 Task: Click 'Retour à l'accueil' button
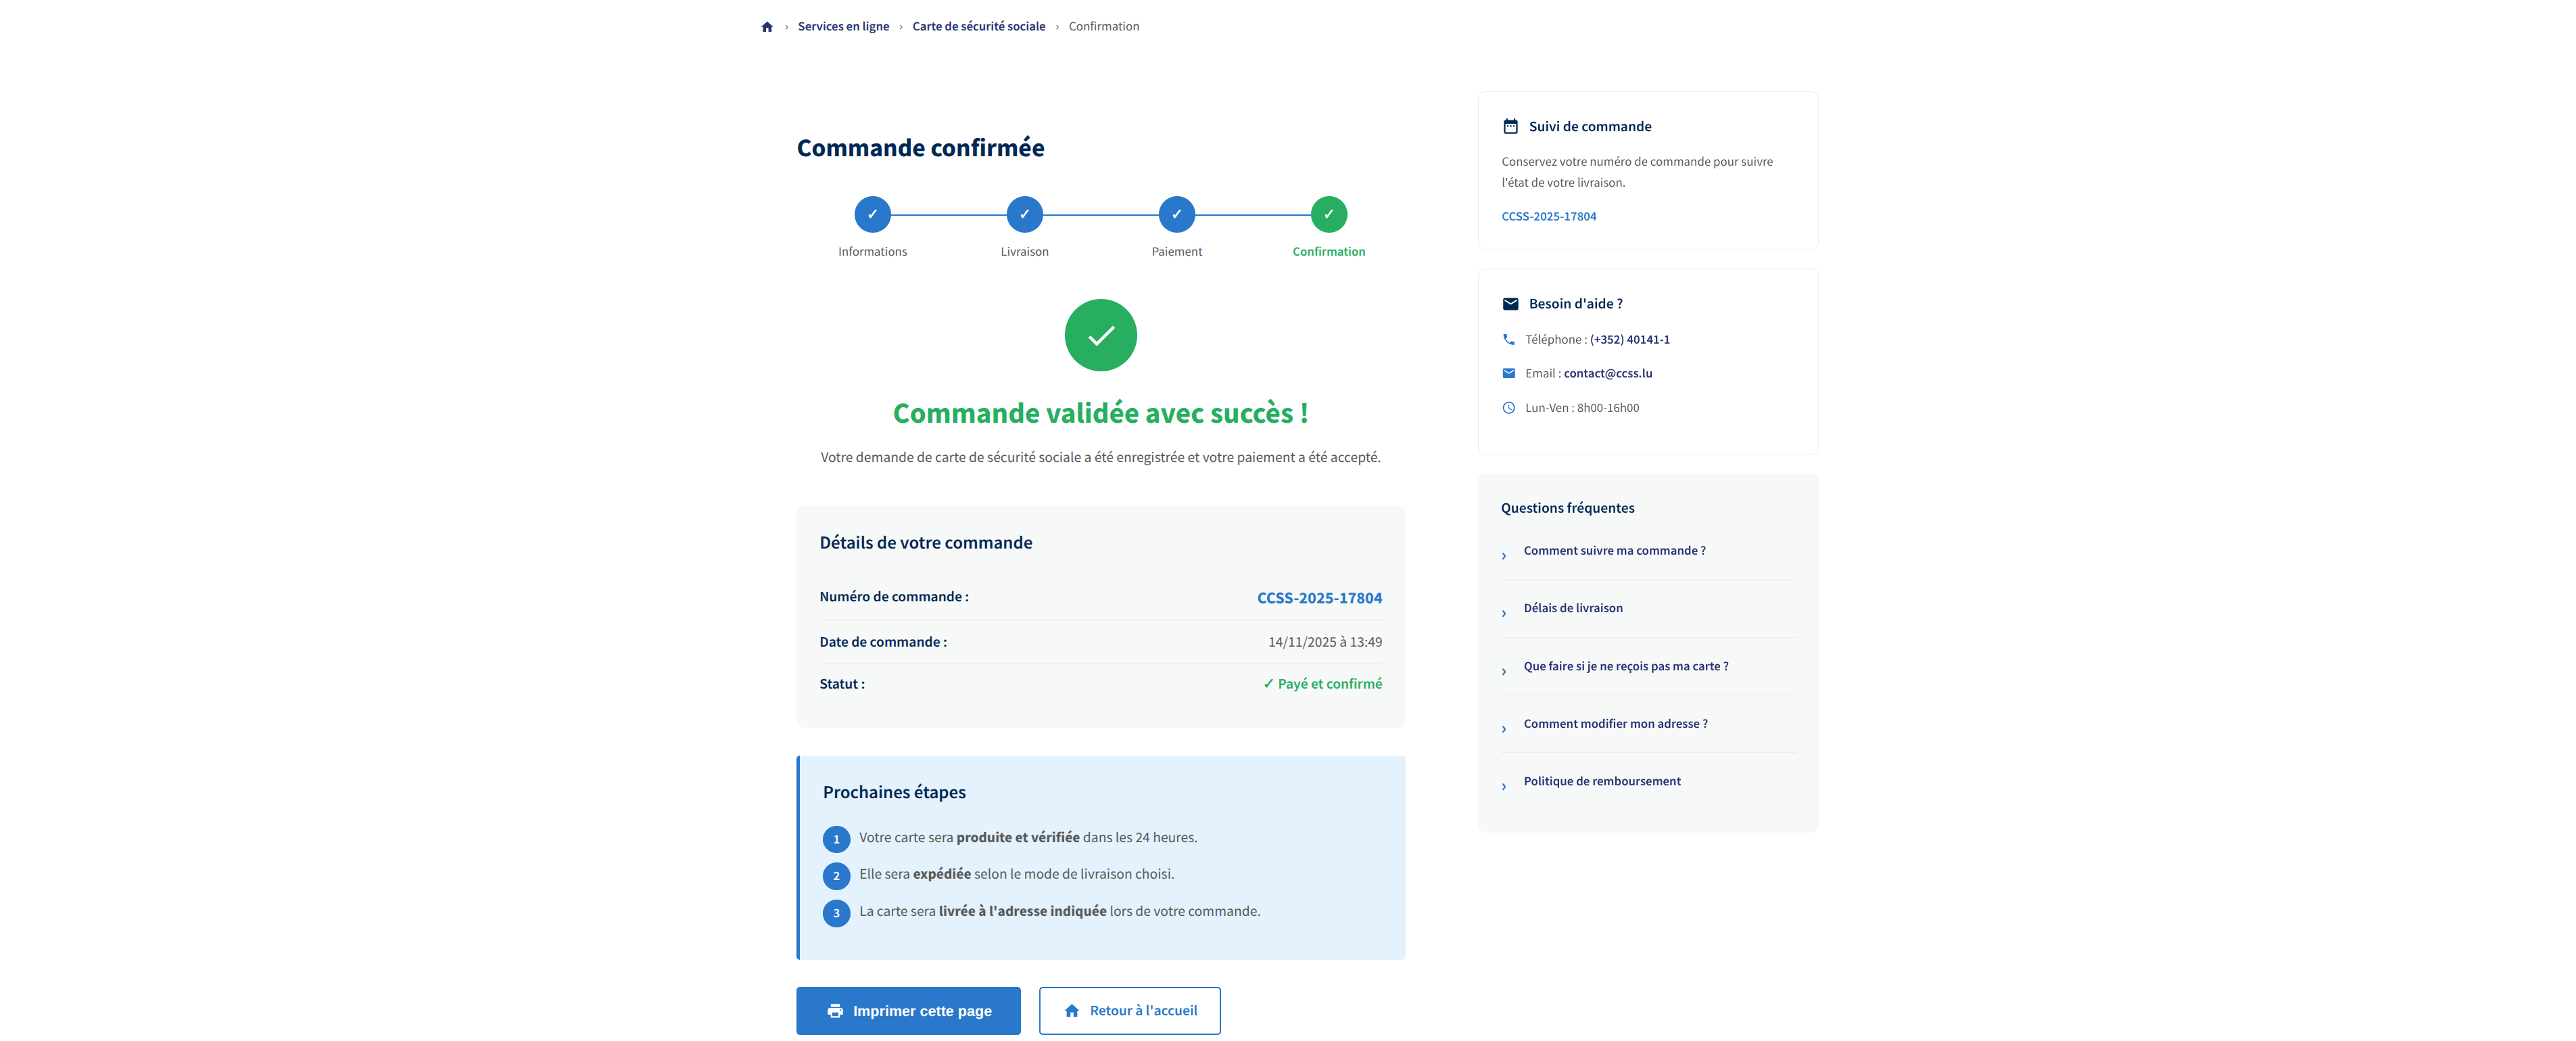click(1129, 1010)
